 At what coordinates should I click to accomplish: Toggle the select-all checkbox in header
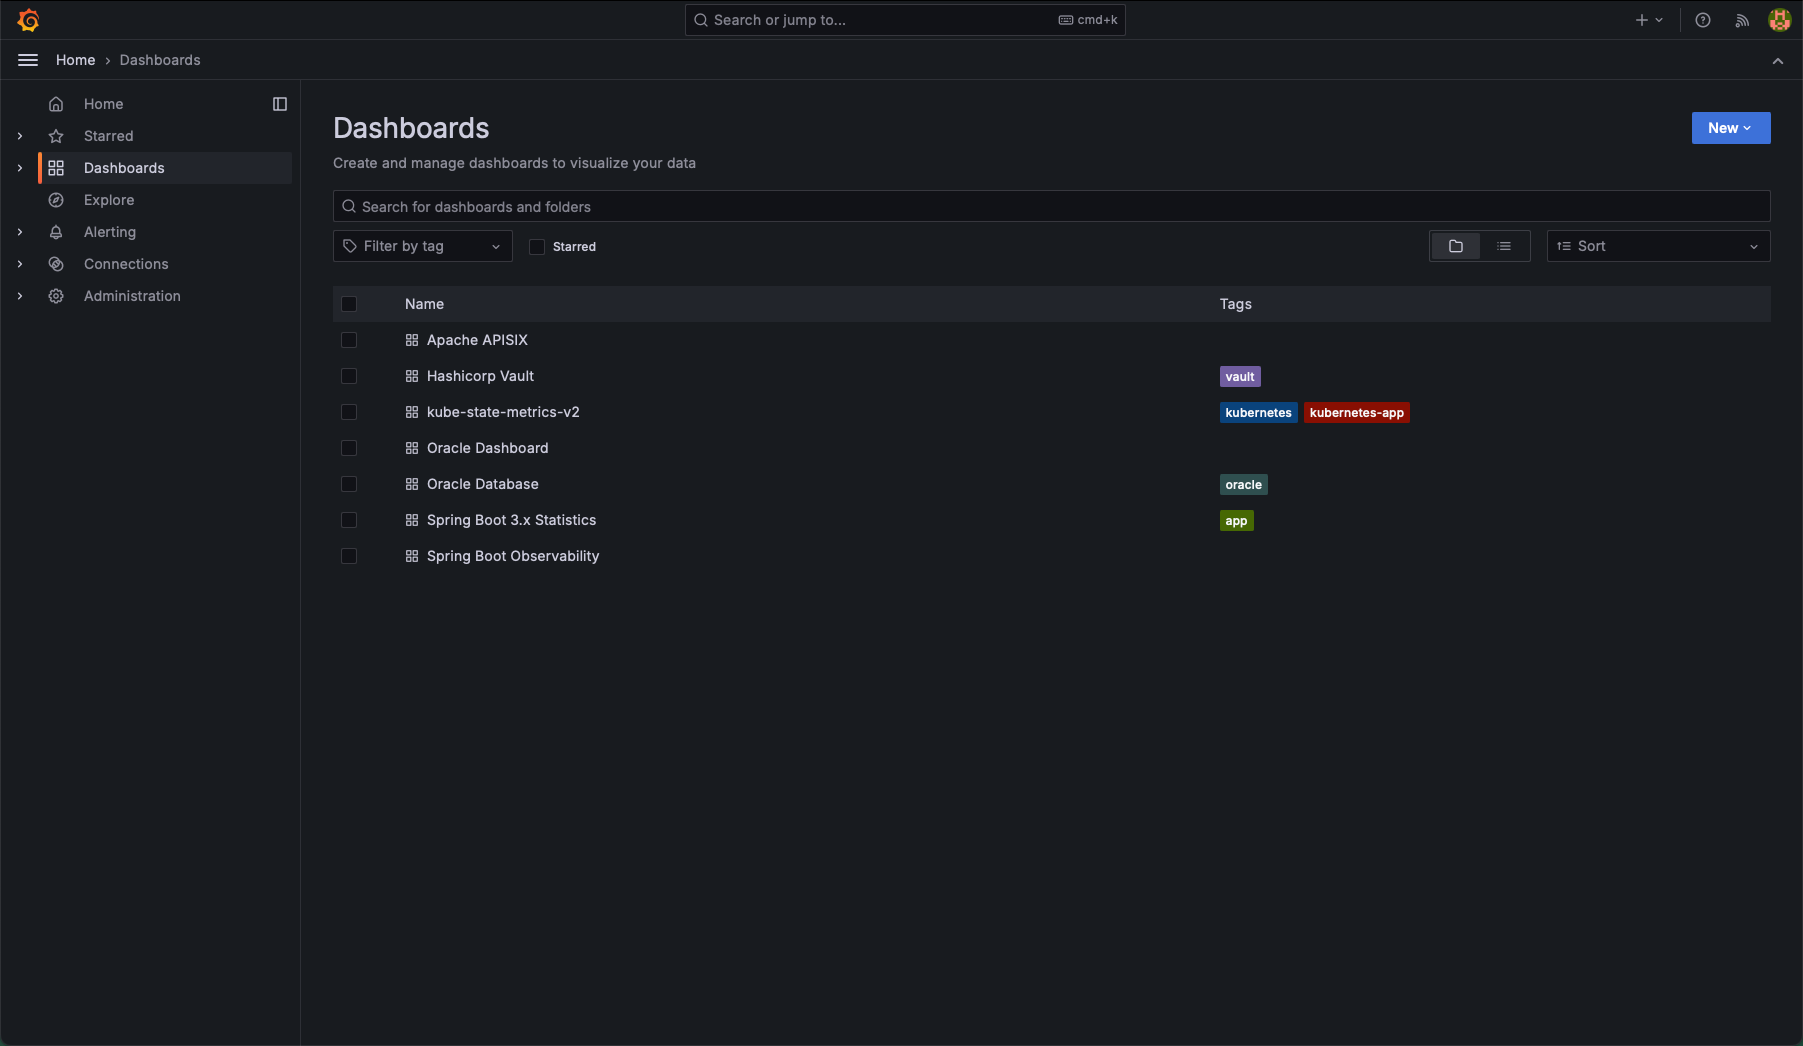(x=349, y=304)
